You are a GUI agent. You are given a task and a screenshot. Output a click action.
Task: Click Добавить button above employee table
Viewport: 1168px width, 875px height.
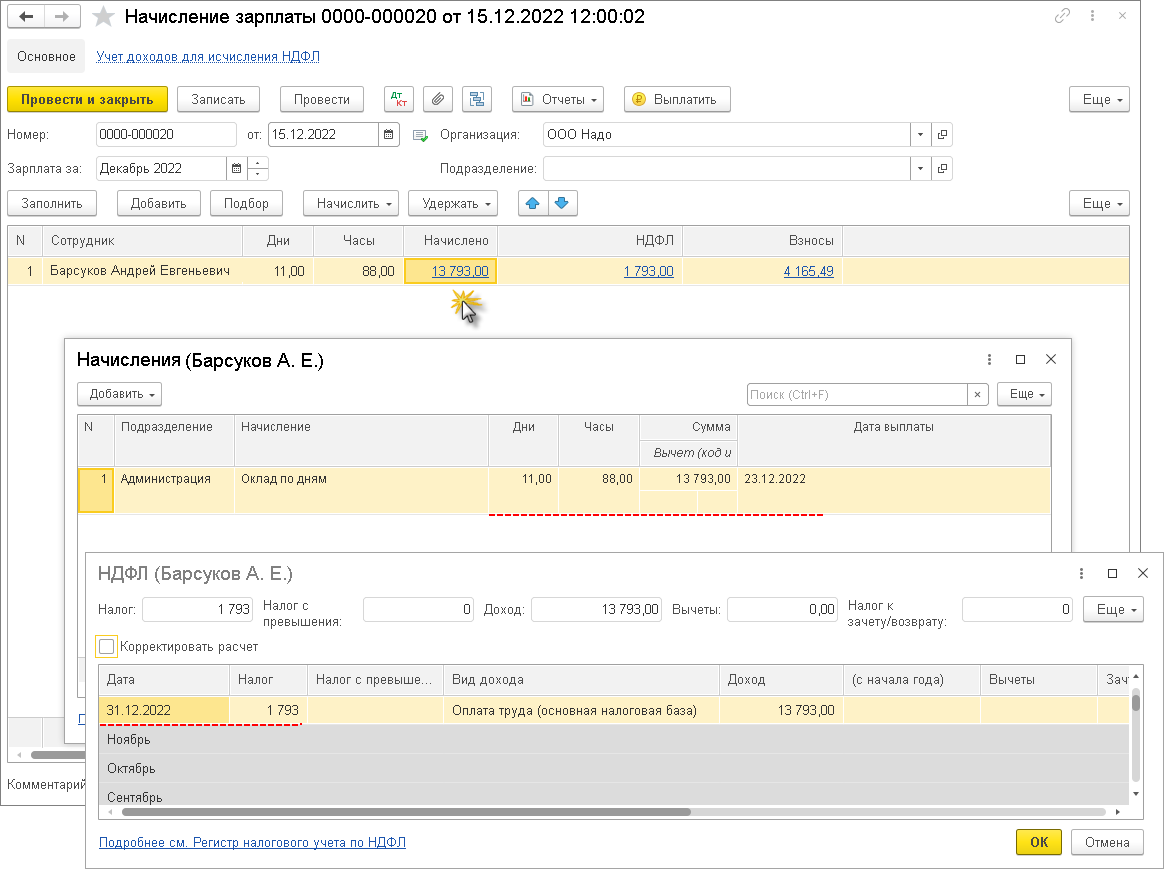[159, 203]
